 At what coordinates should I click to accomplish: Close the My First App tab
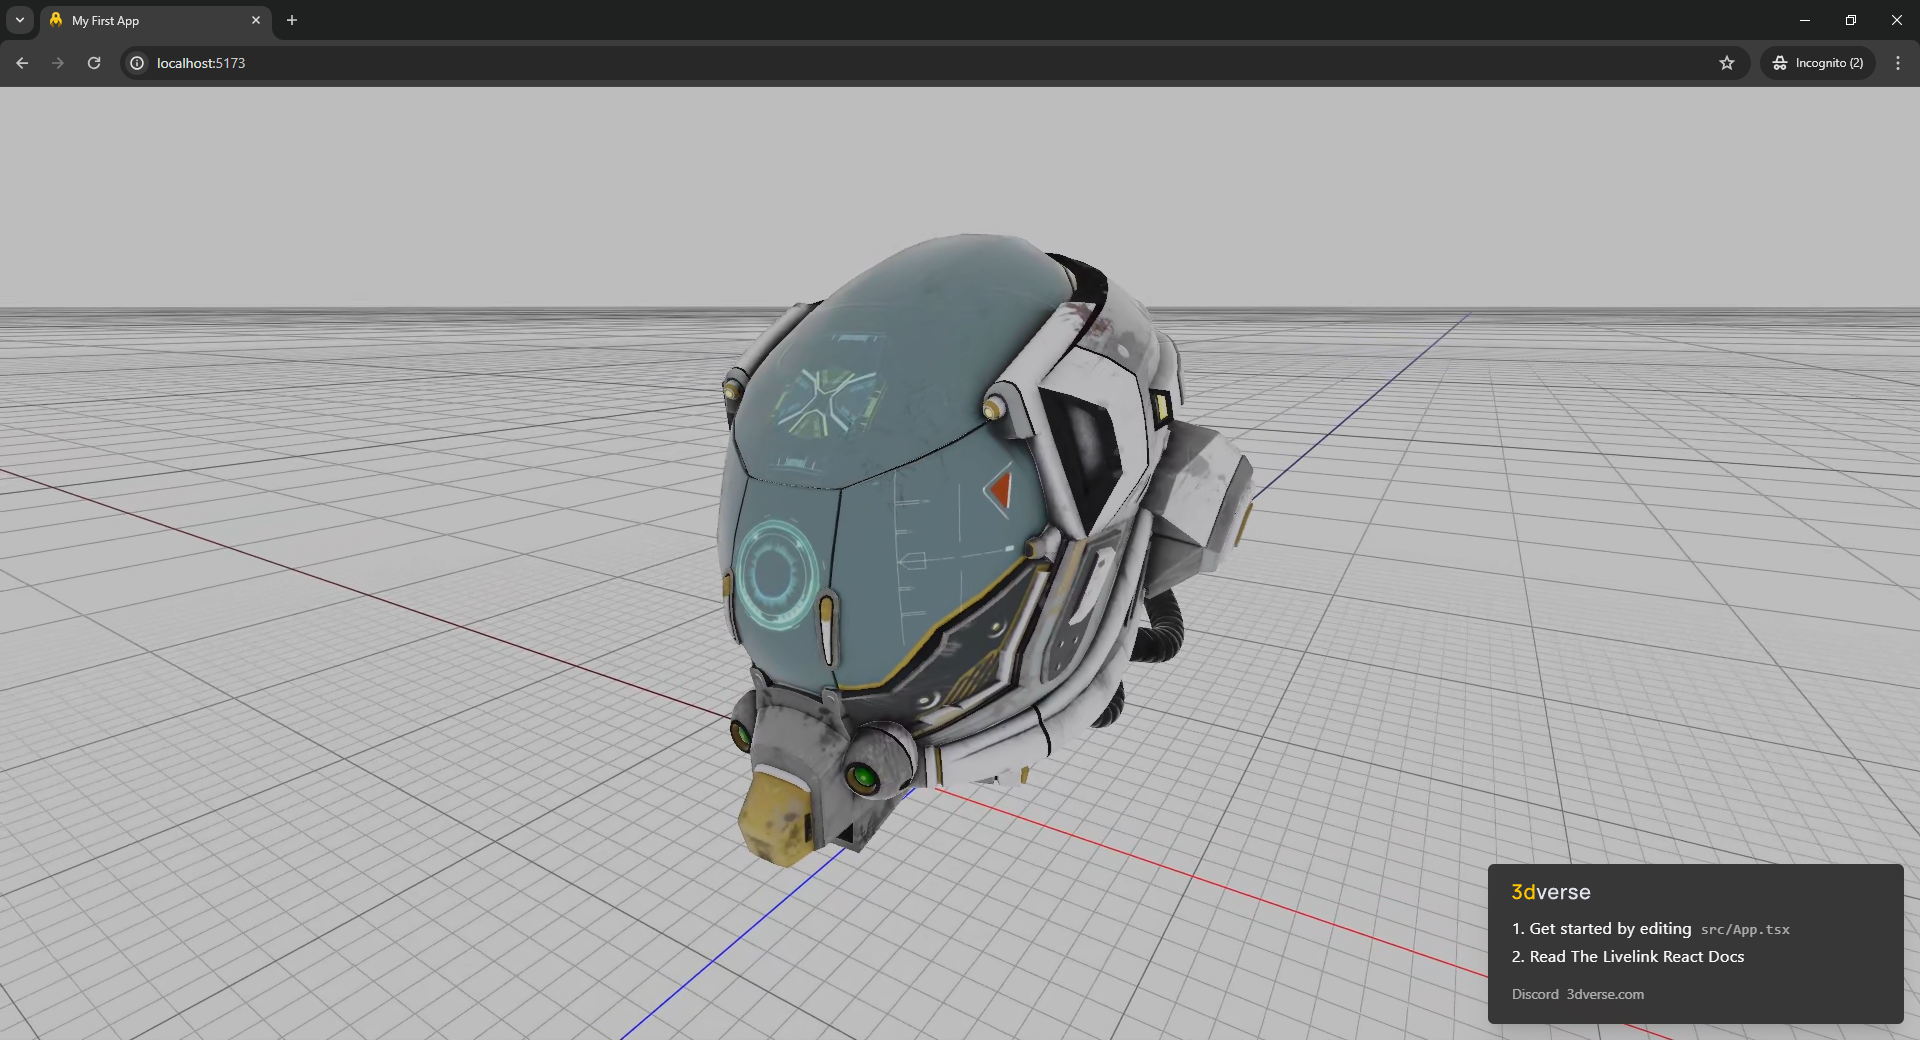[x=256, y=20]
